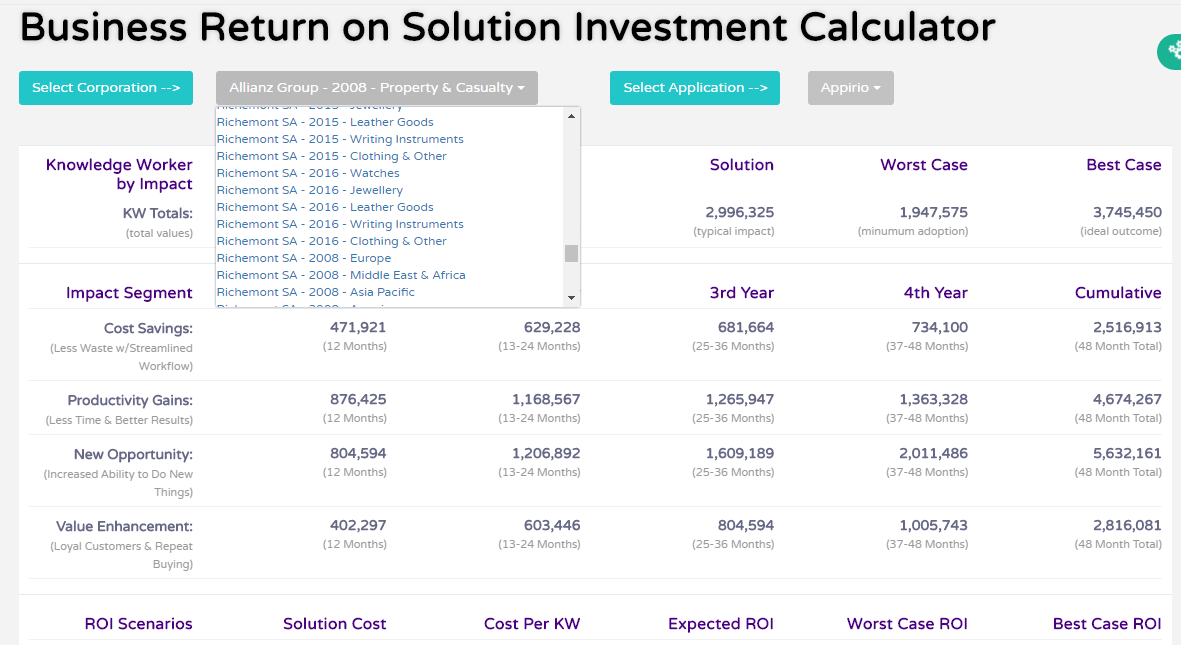Open the Allianz Group corporation dropdown
The image size is (1181, 645).
[377, 88]
